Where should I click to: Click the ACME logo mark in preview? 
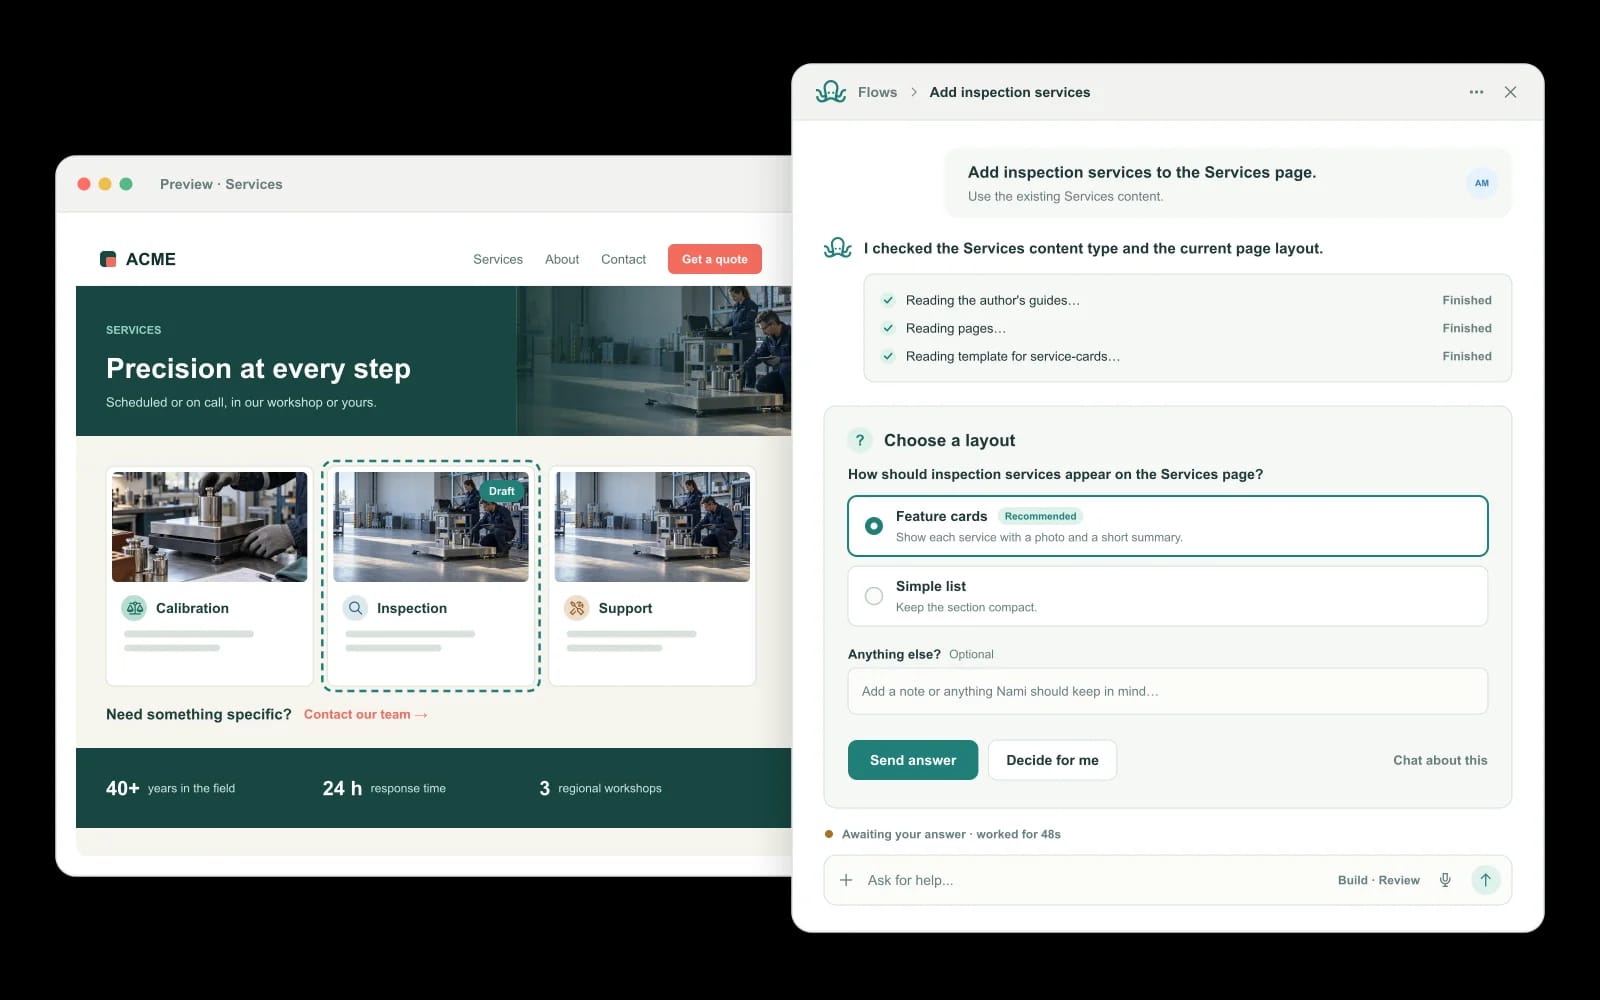pos(108,259)
